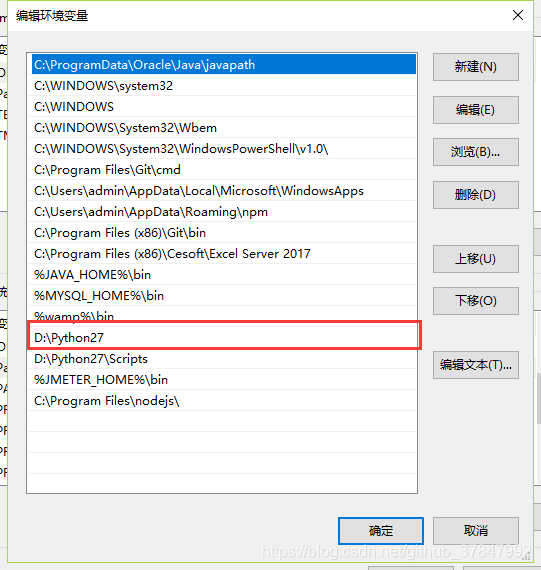Move entry up with 上移(U)
The width and height of the screenshot is (541, 570).
click(x=476, y=259)
